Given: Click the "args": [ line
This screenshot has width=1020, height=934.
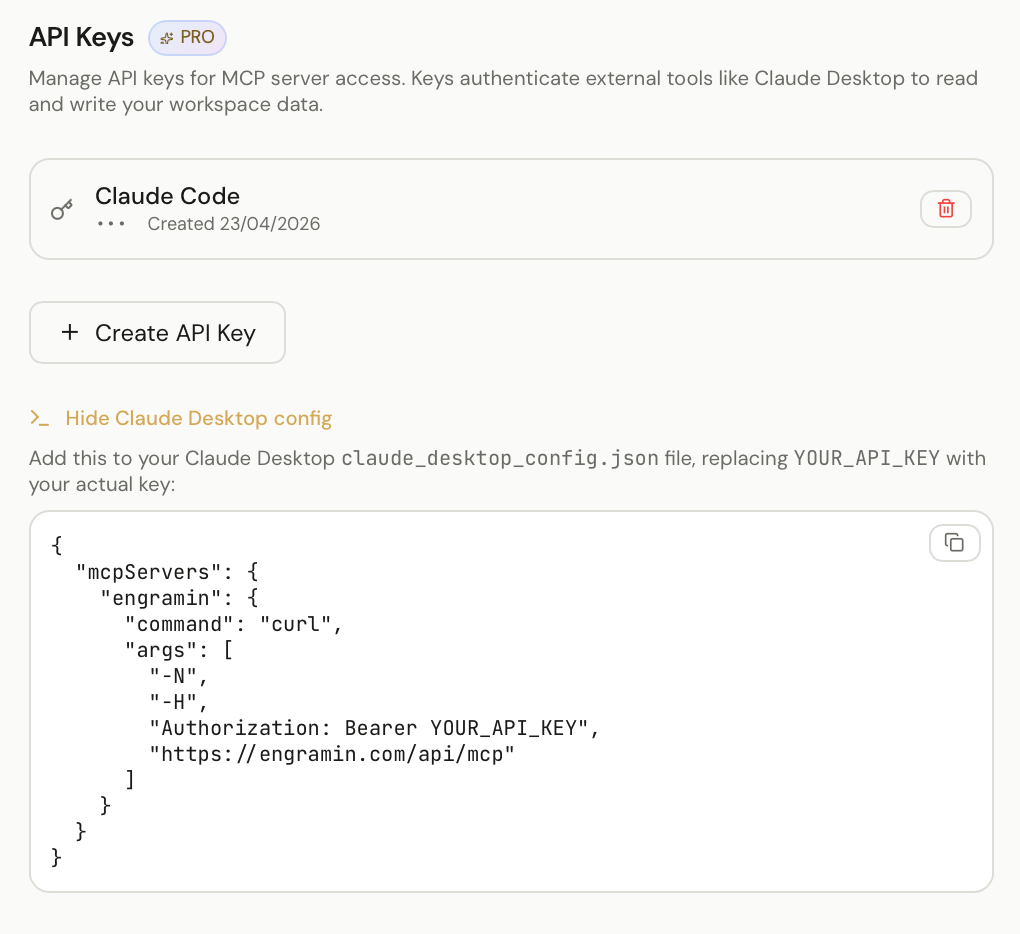Looking at the screenshot, I should pos(179,650).
